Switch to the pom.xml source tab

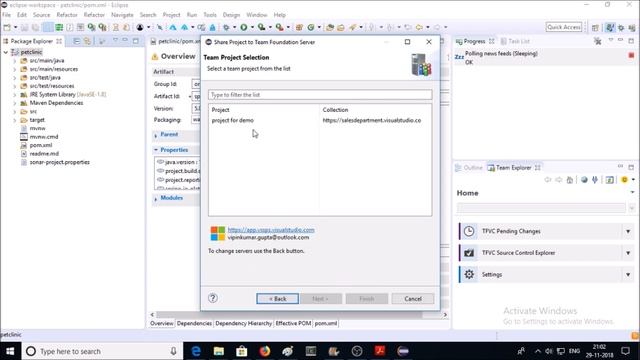pyautogui.click(x=326, y=323)
